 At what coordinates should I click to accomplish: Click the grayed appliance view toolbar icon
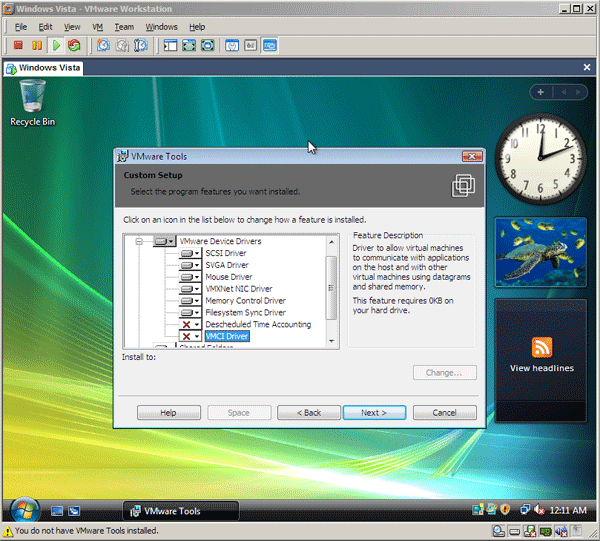pyautogui.click(x=251, y=46)
